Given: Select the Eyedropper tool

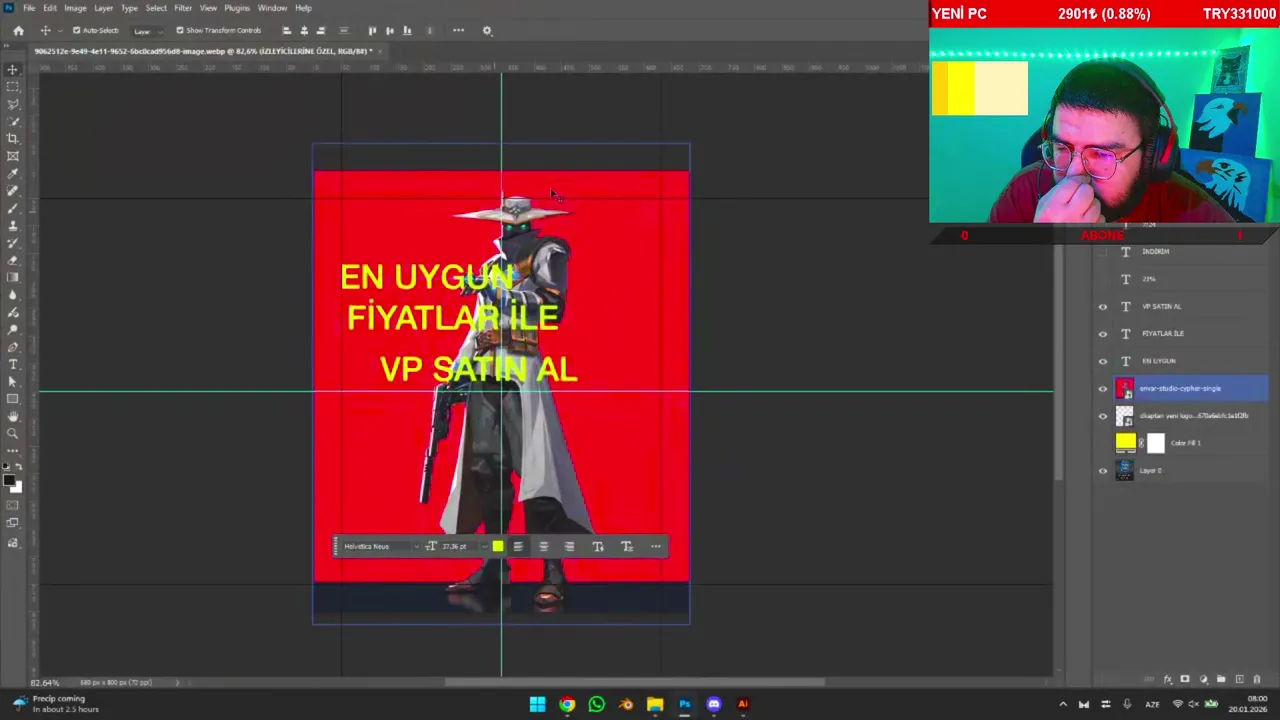Looking at the screenshot, I should pyautogui.click(x=13, y=173).
